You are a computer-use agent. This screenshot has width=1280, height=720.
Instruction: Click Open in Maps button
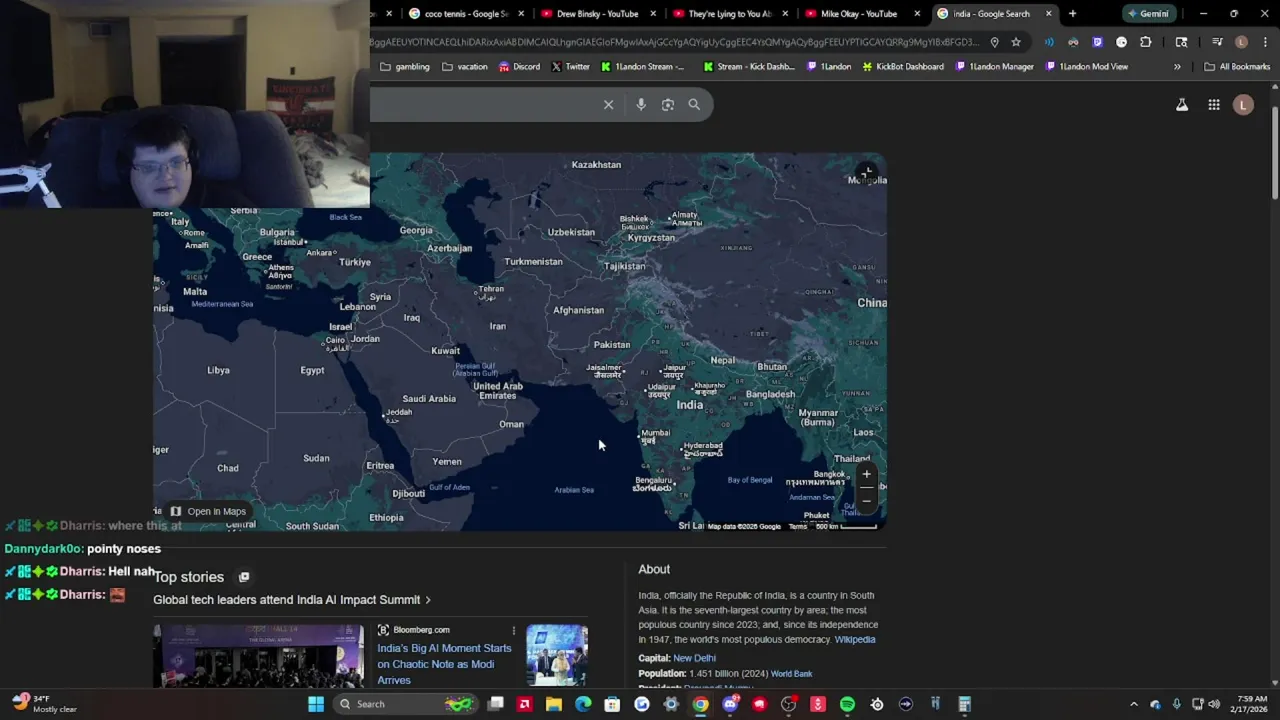(208, 511)
